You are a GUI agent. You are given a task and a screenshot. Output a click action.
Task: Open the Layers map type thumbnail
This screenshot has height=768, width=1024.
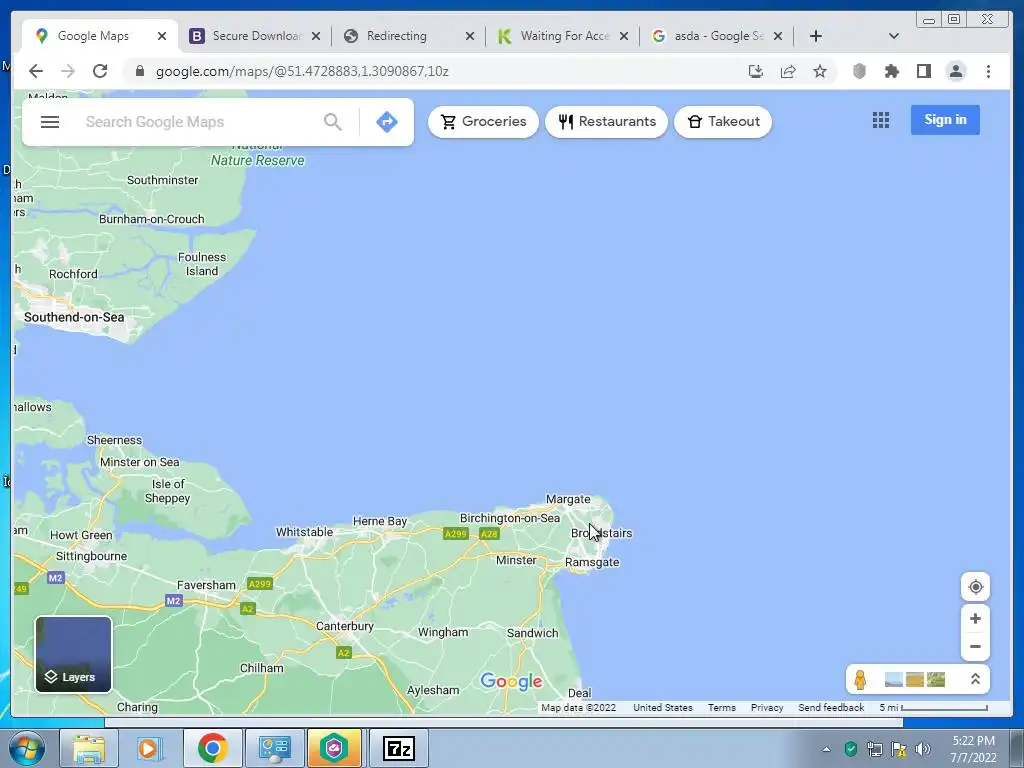tap(74, 654)
